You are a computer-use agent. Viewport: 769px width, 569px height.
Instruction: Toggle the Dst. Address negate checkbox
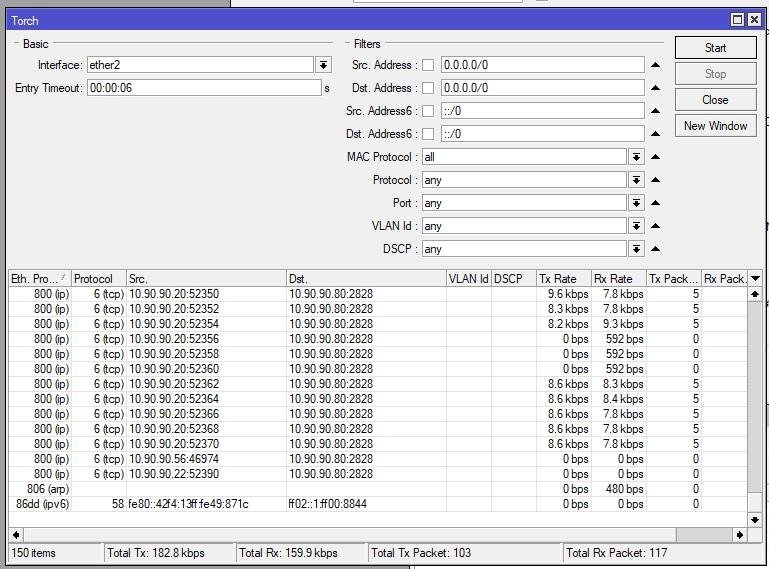click(x=428, y=88)
